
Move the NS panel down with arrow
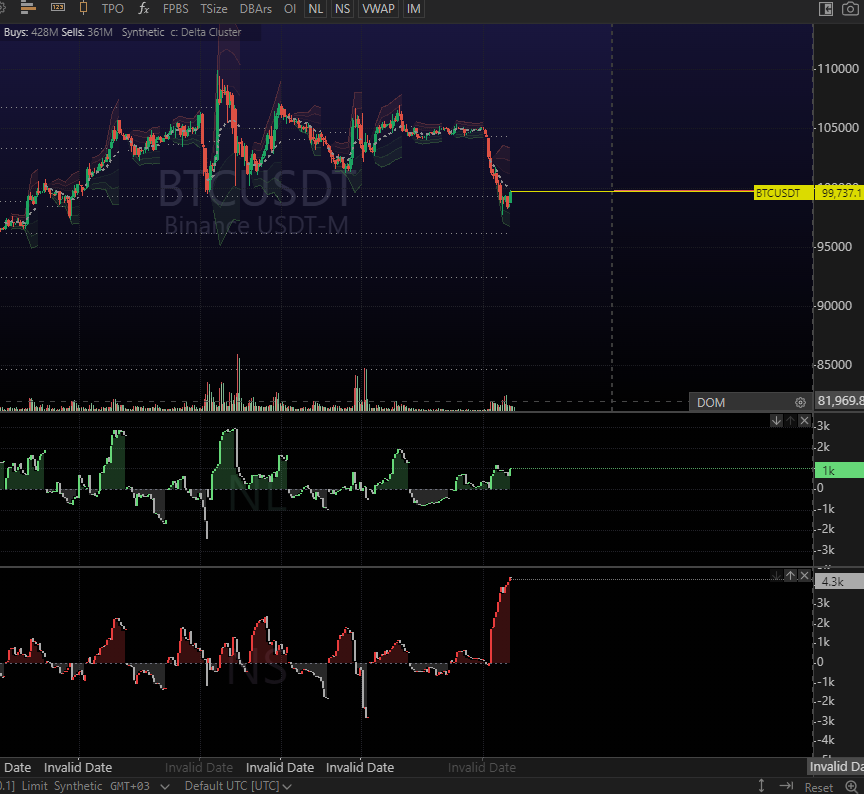point(776,576)
